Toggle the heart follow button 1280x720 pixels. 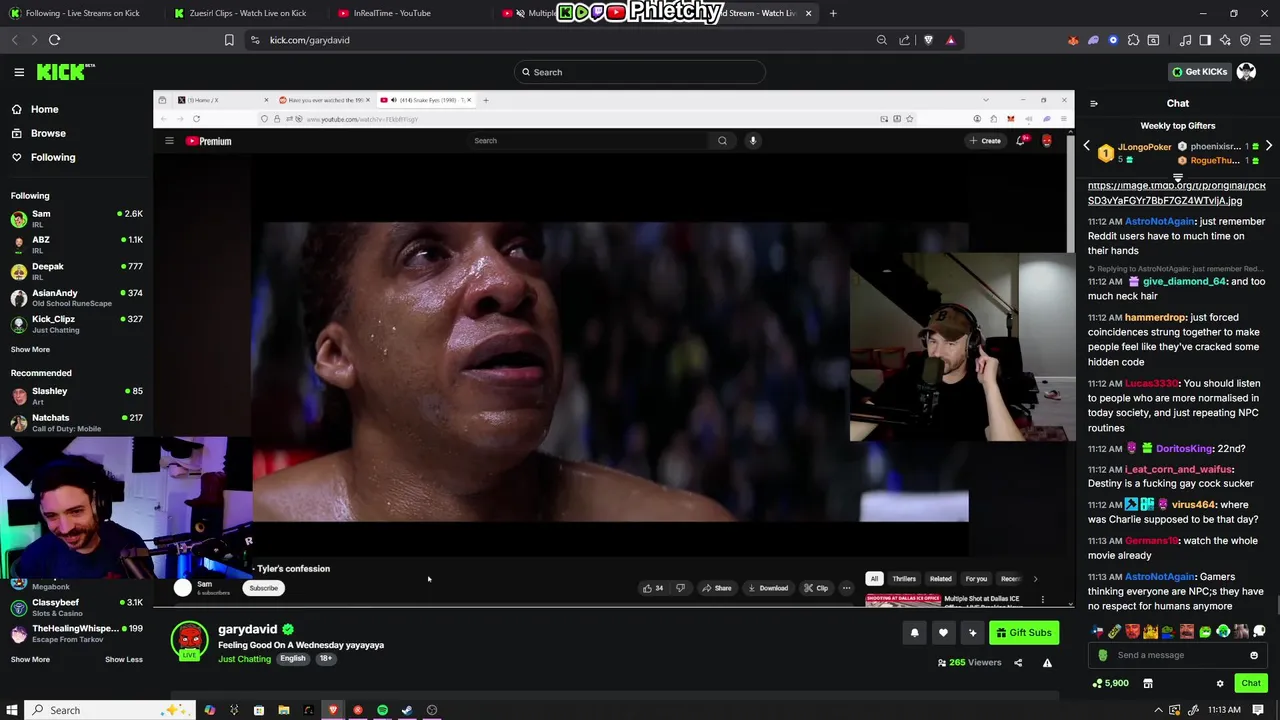tap(943, 632)
